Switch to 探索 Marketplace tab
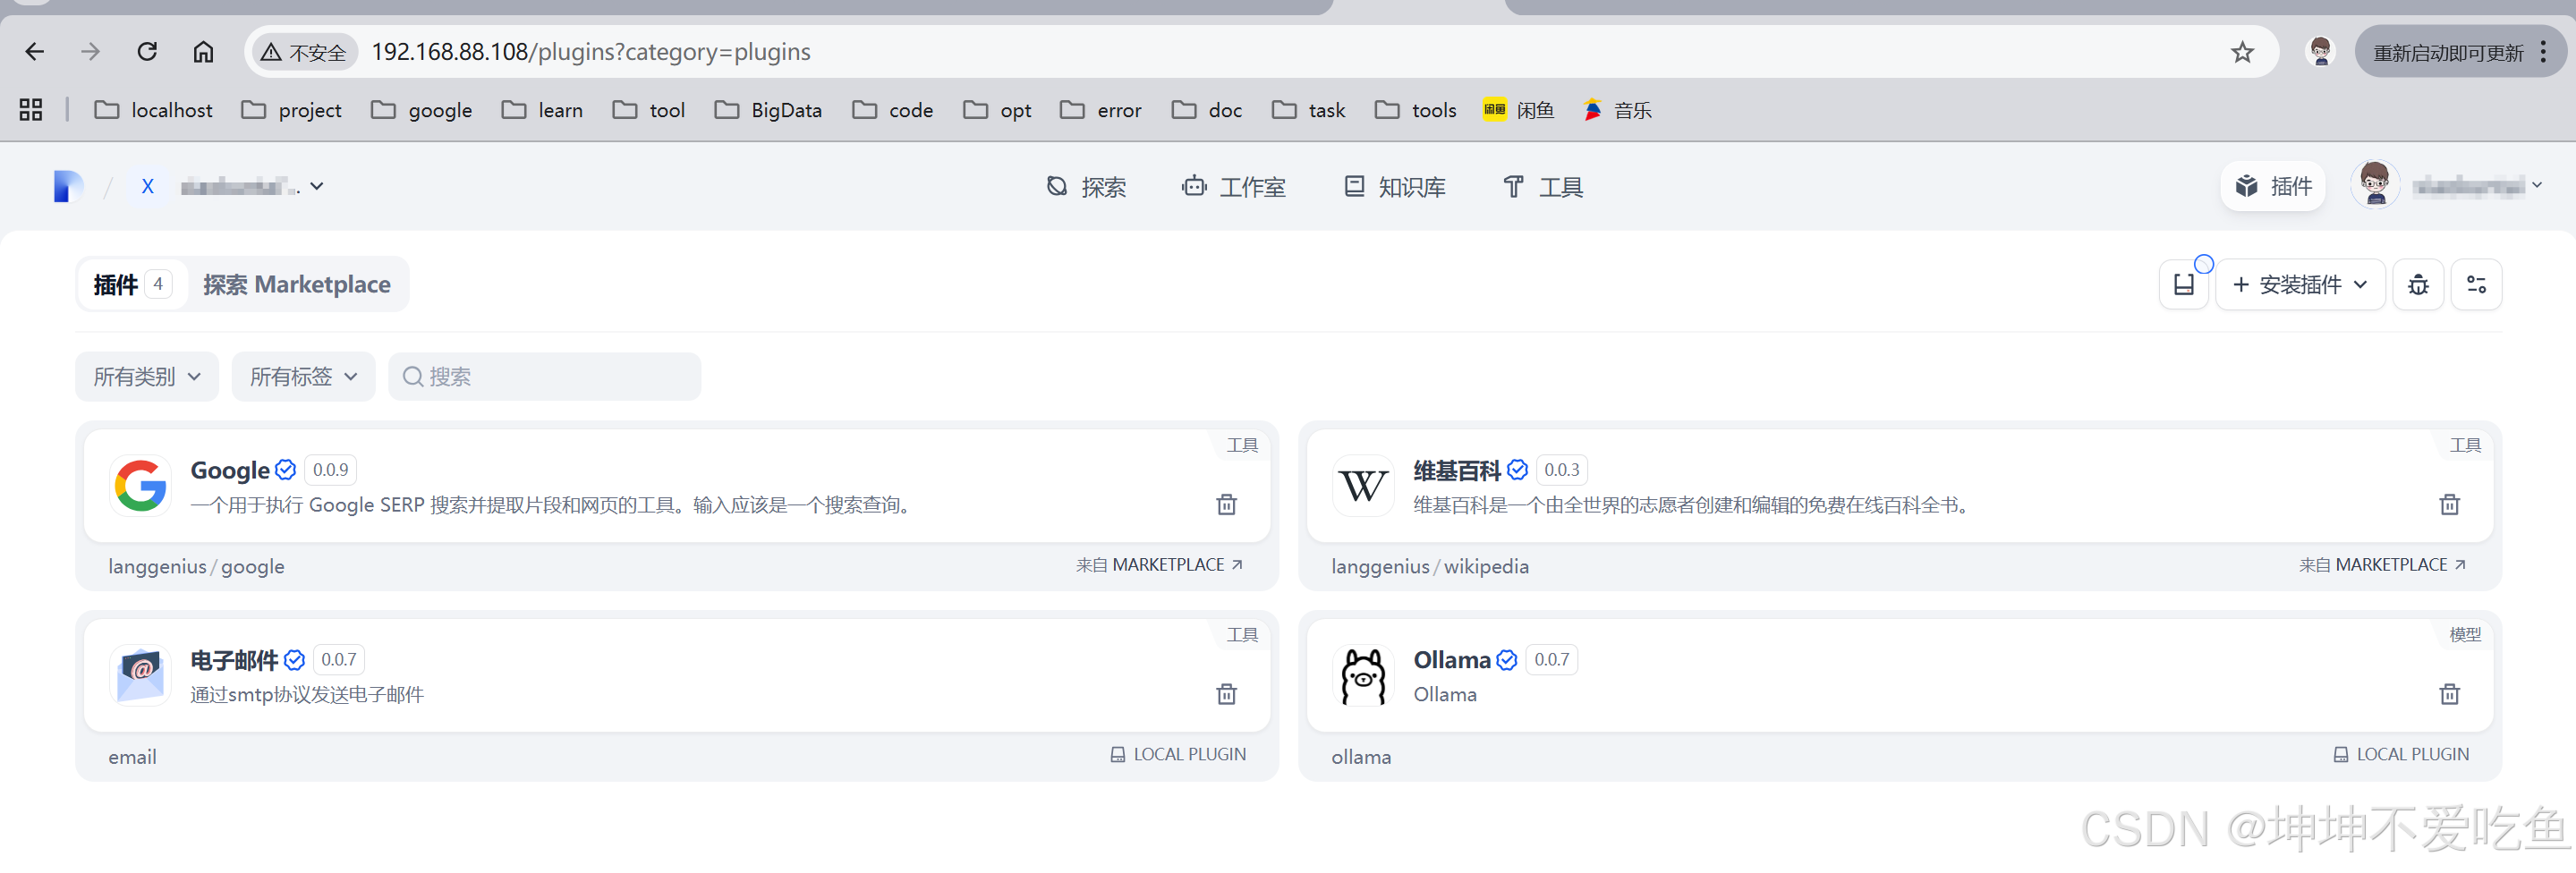The image size is (2576, 873). tap(297, 285)
